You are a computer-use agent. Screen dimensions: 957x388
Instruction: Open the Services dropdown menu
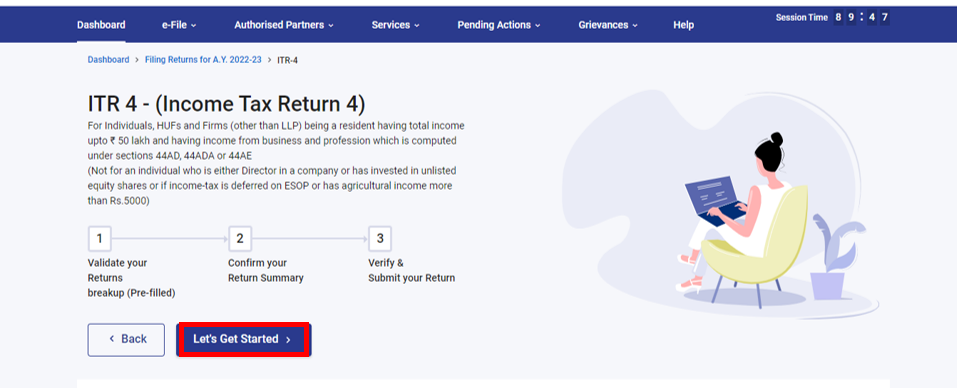coord(395,25)
